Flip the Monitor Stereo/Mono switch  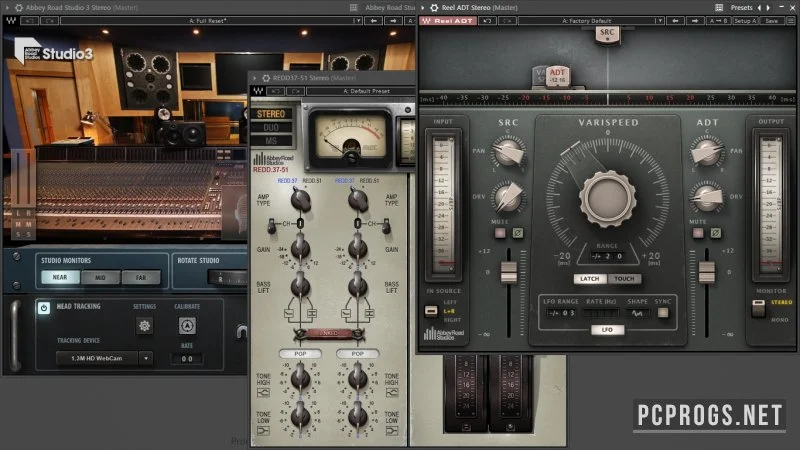(759, 308)
